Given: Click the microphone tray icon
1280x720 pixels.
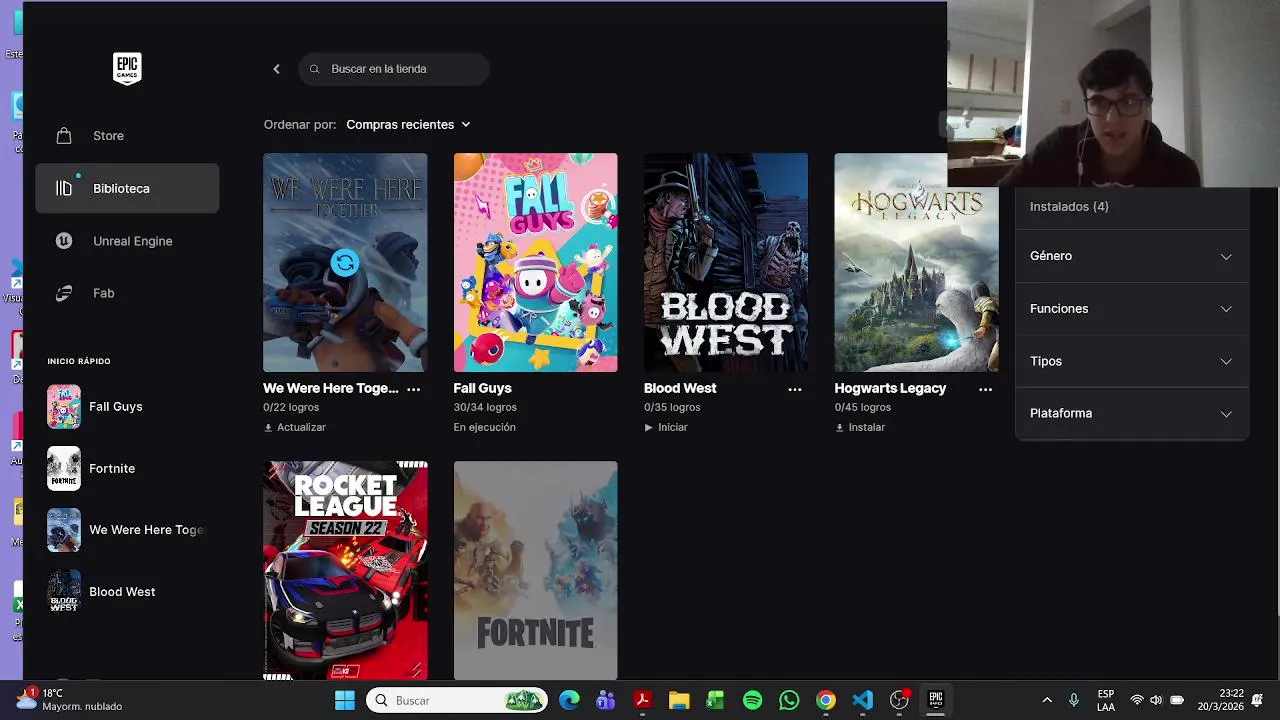Looking at the screenshot, I should (1074, 700).
